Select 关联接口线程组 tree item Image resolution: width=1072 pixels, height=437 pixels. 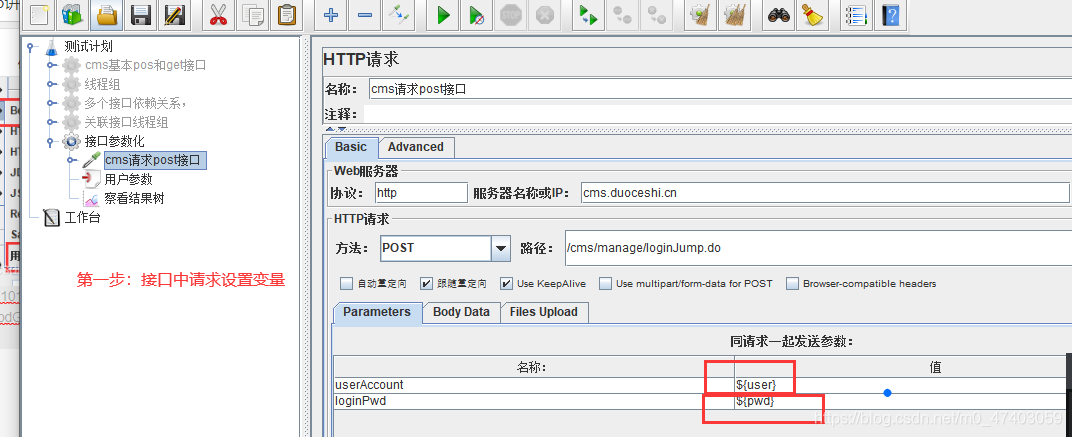tap(126, 123)
